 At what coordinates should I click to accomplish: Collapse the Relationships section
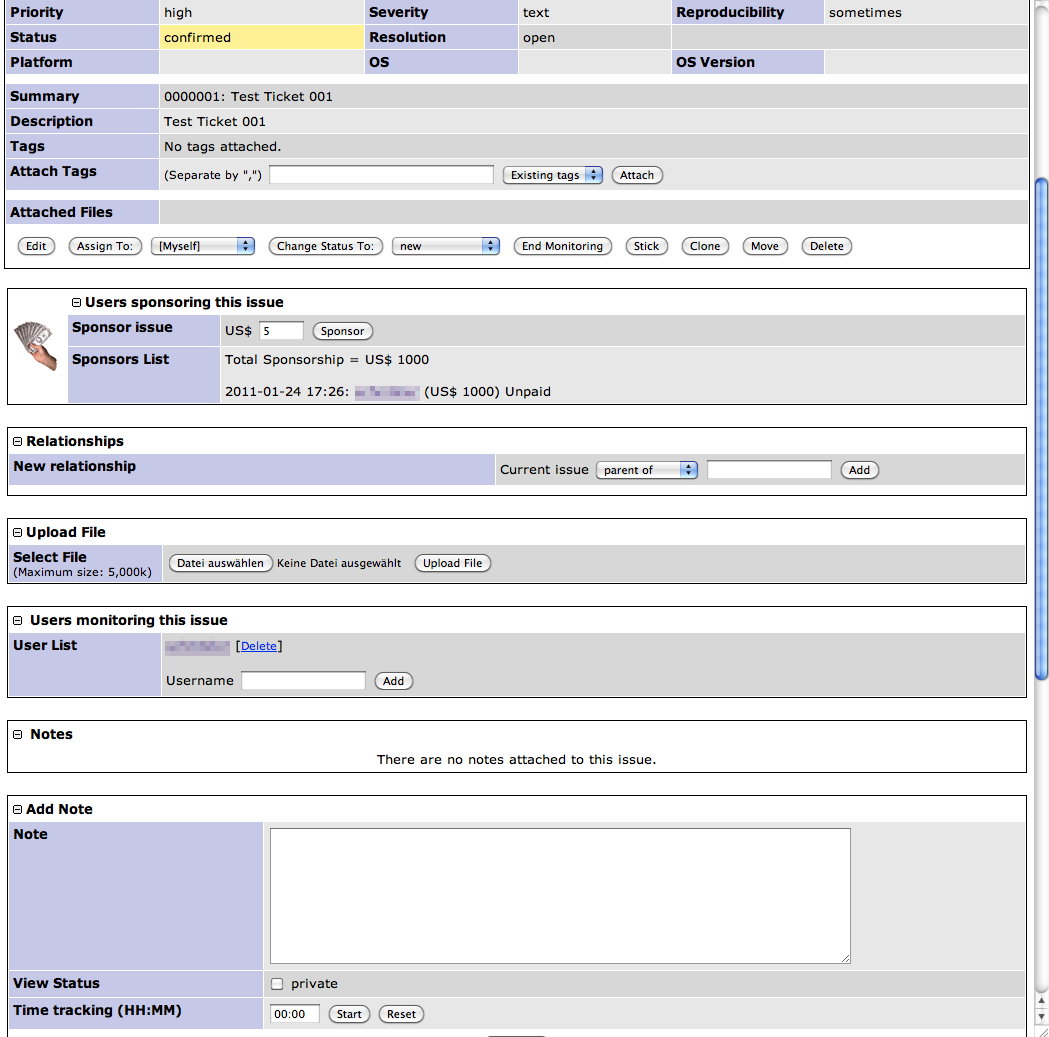coord(17,441)
